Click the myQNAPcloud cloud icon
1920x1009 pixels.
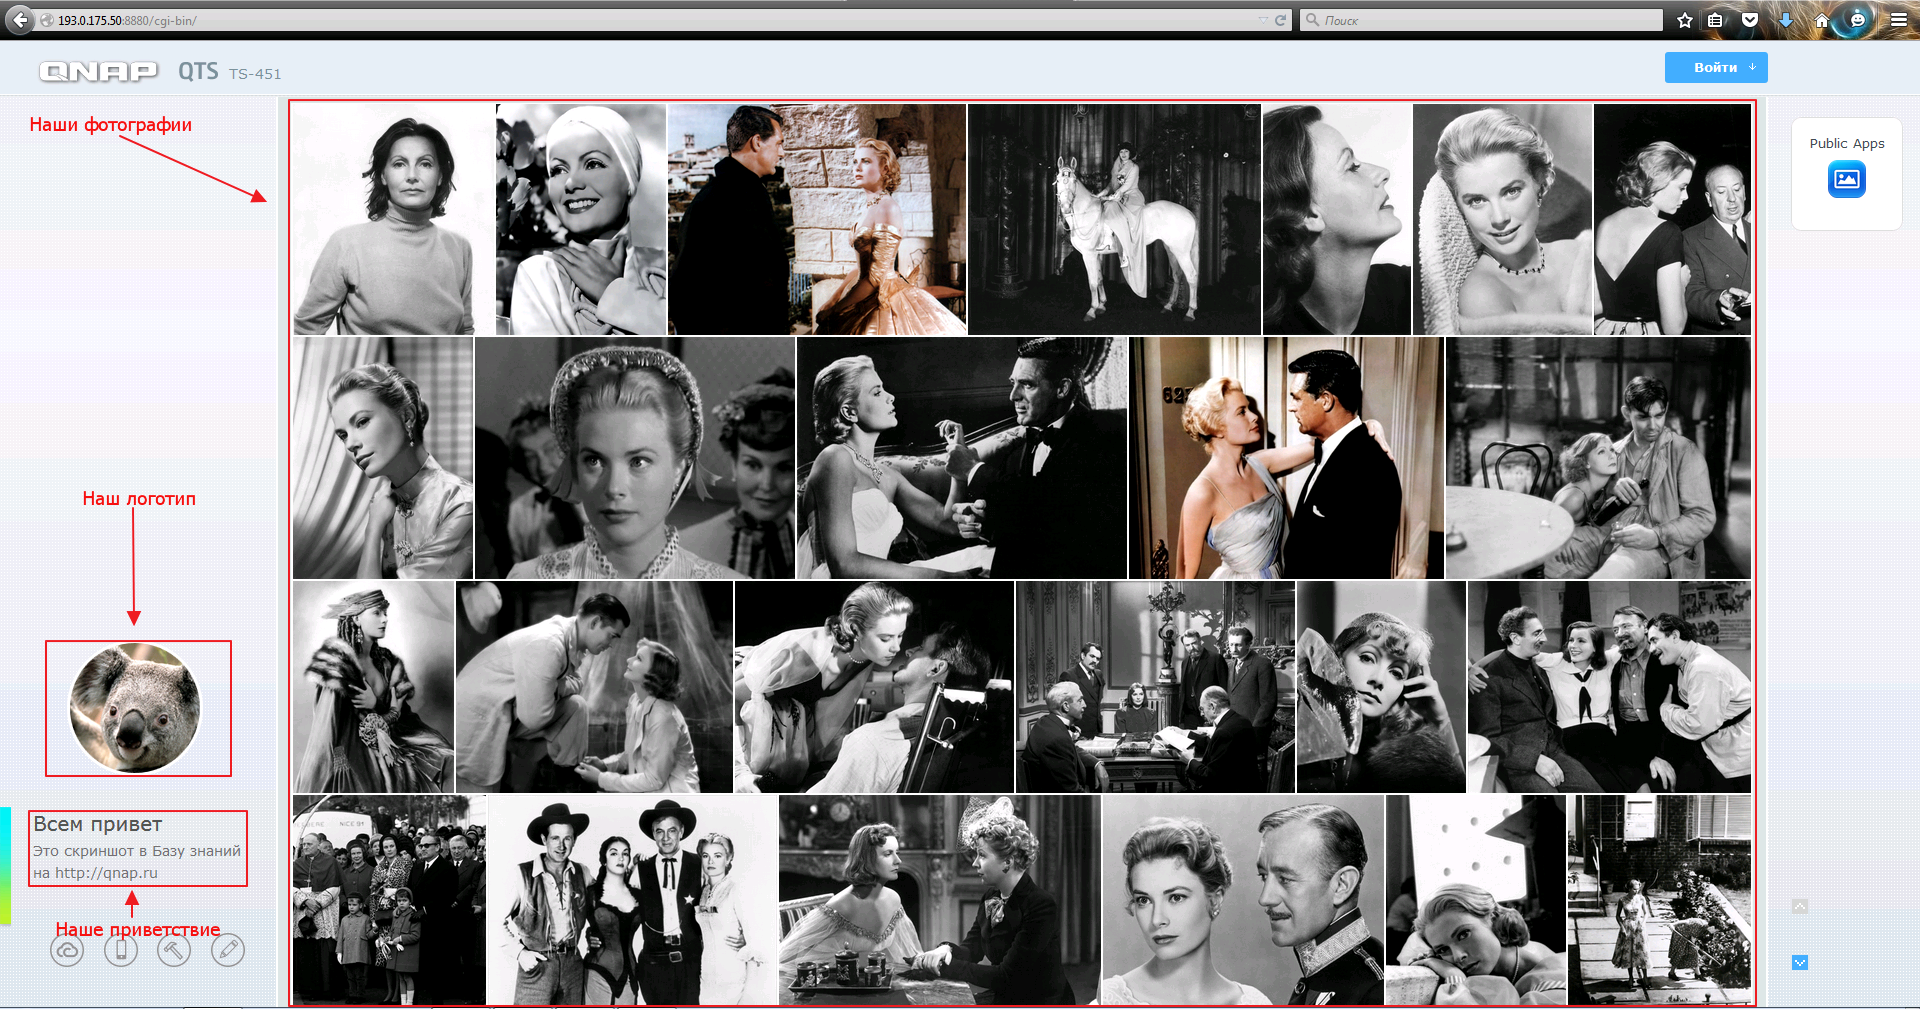pos(67,950)
